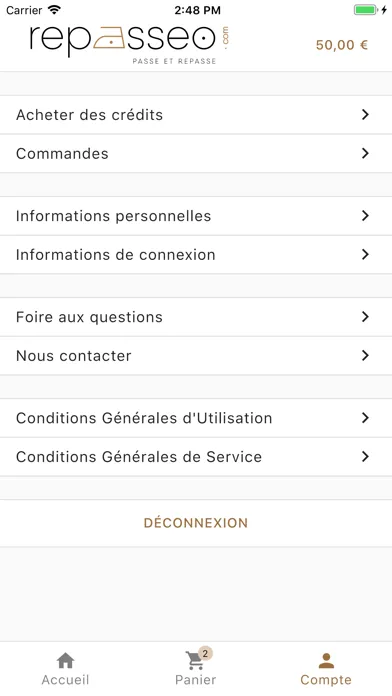Select Nous contacter

(x=196, y=356)
